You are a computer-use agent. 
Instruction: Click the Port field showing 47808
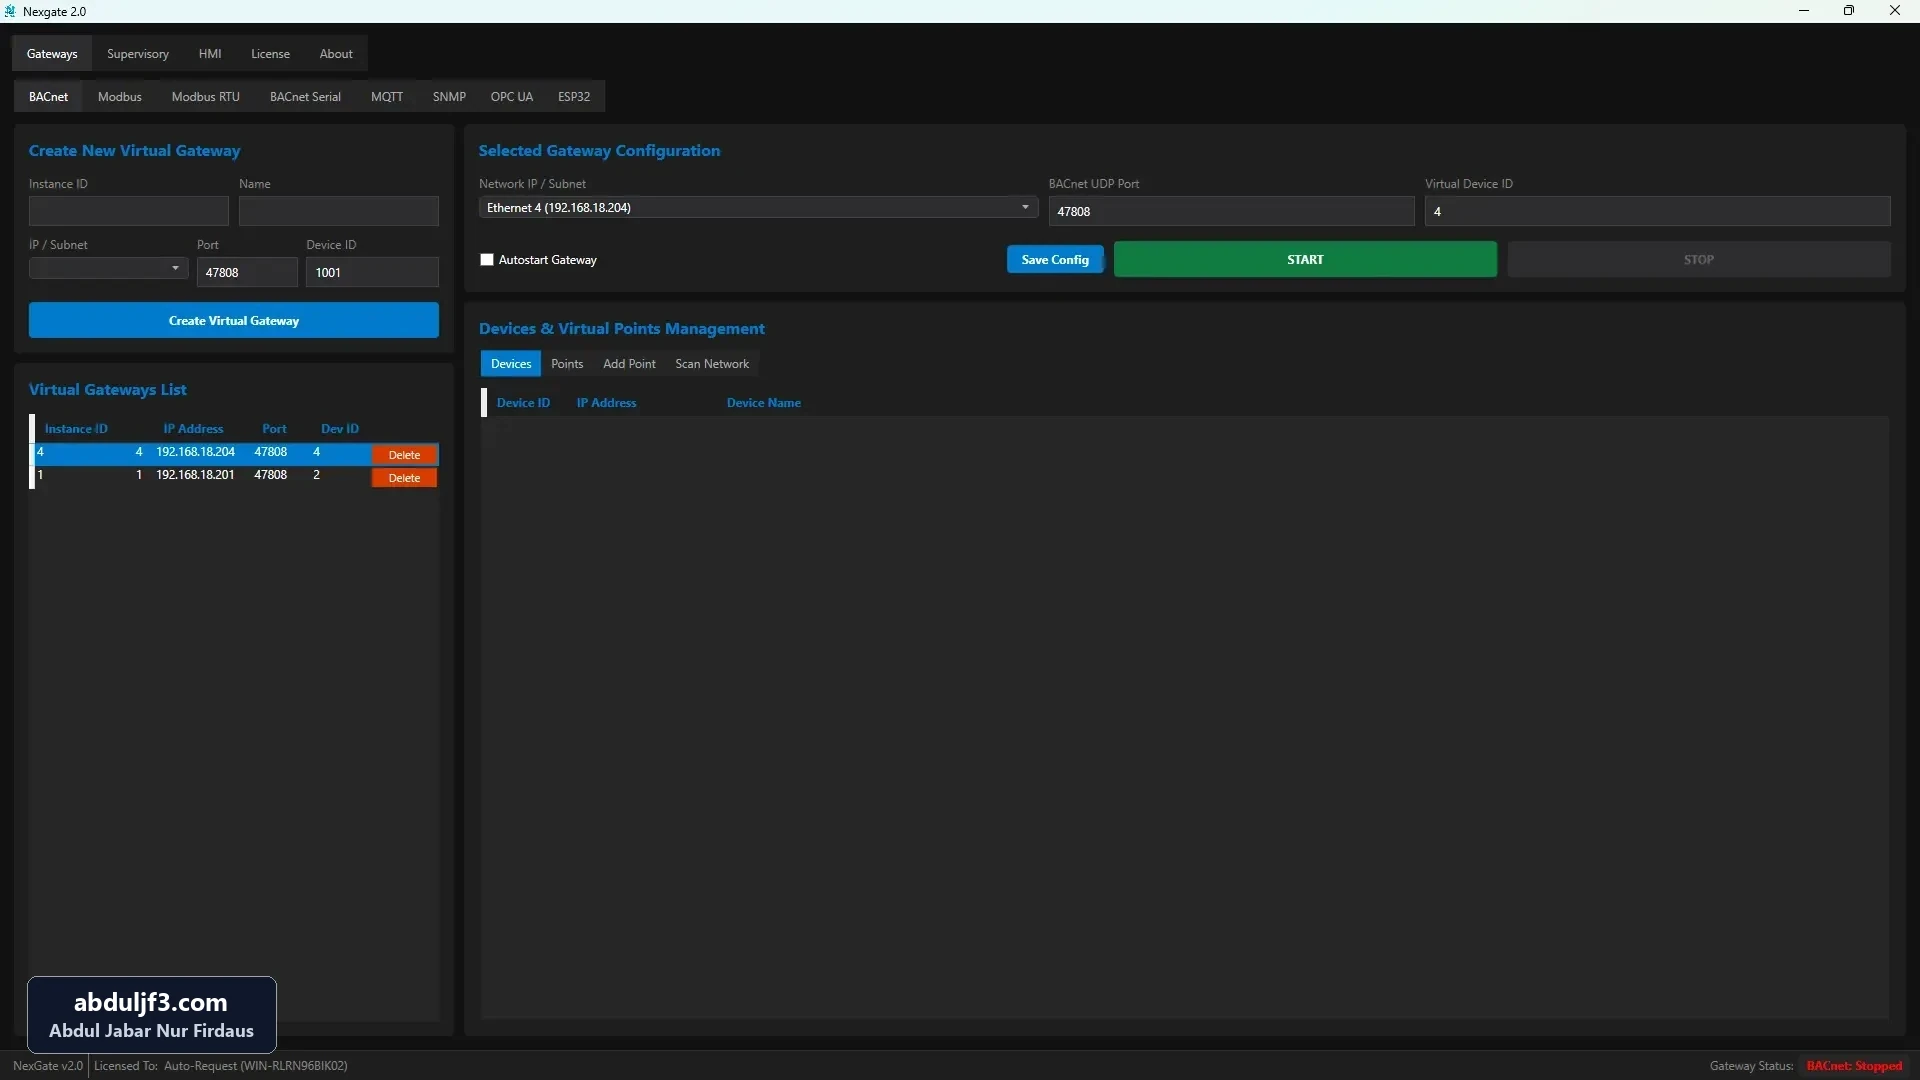click(x=247, y=272)
